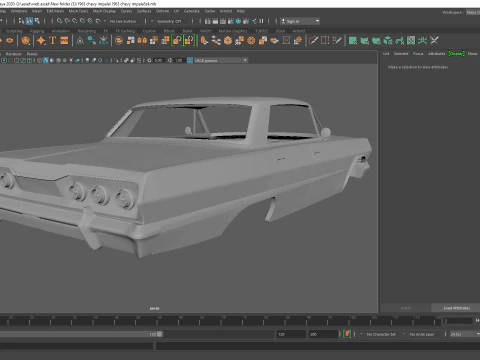
Task: Open the Display menu in Attribute Editor
Action: pos(456,54)
